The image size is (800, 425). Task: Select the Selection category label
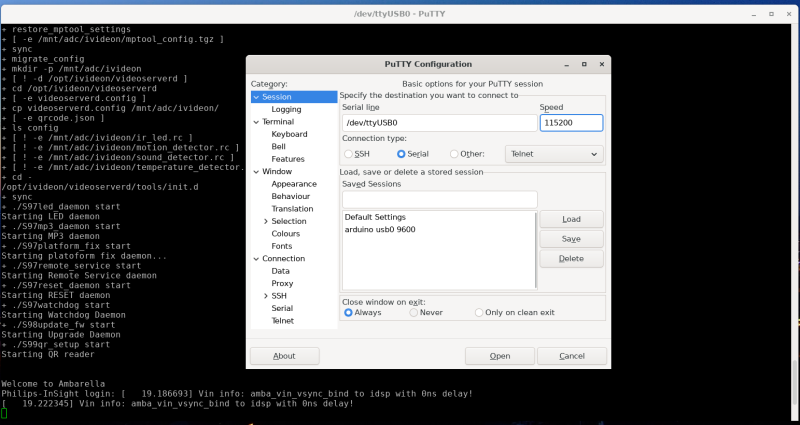point(289,221)
